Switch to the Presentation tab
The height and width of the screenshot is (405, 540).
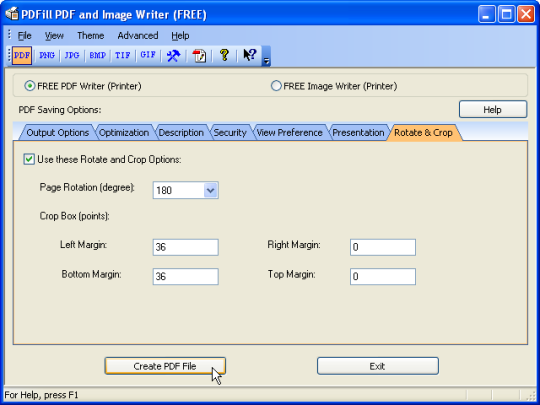(358, 133)
